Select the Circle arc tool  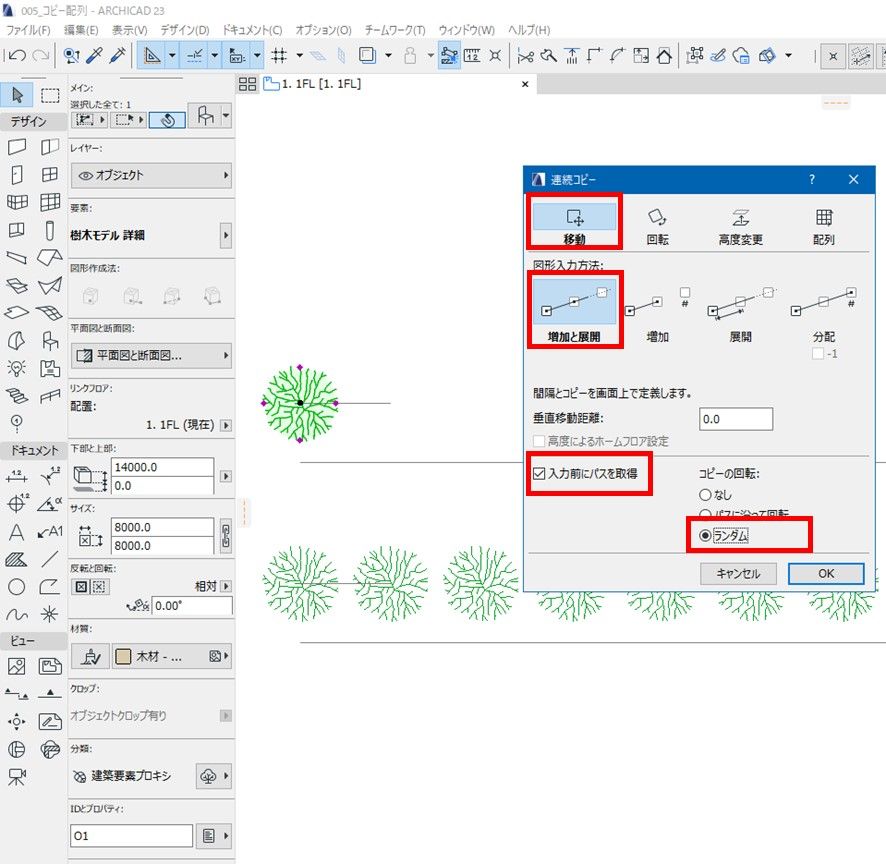[x=17, y=587]
